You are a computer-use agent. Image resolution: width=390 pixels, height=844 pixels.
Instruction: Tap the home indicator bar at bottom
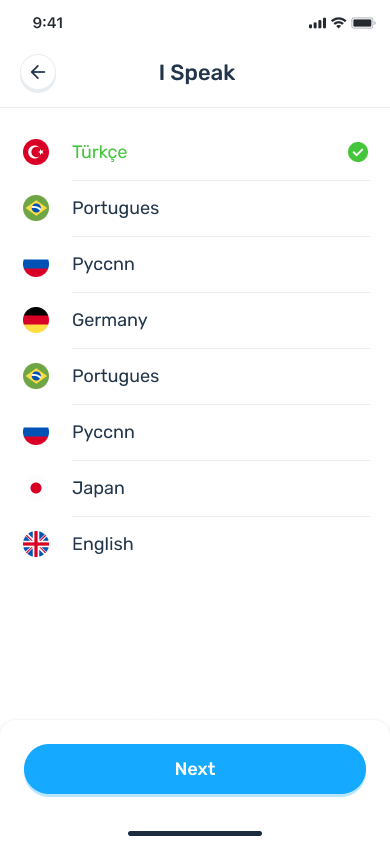click(195, 833)
